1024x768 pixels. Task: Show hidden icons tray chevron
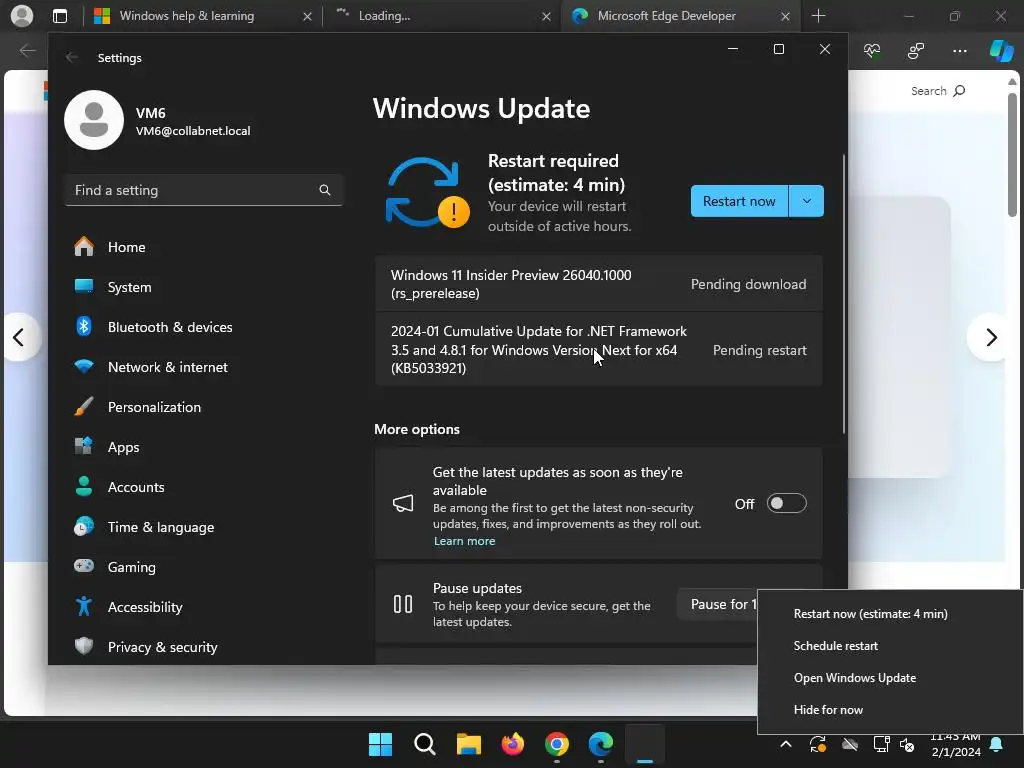point(786,744)
